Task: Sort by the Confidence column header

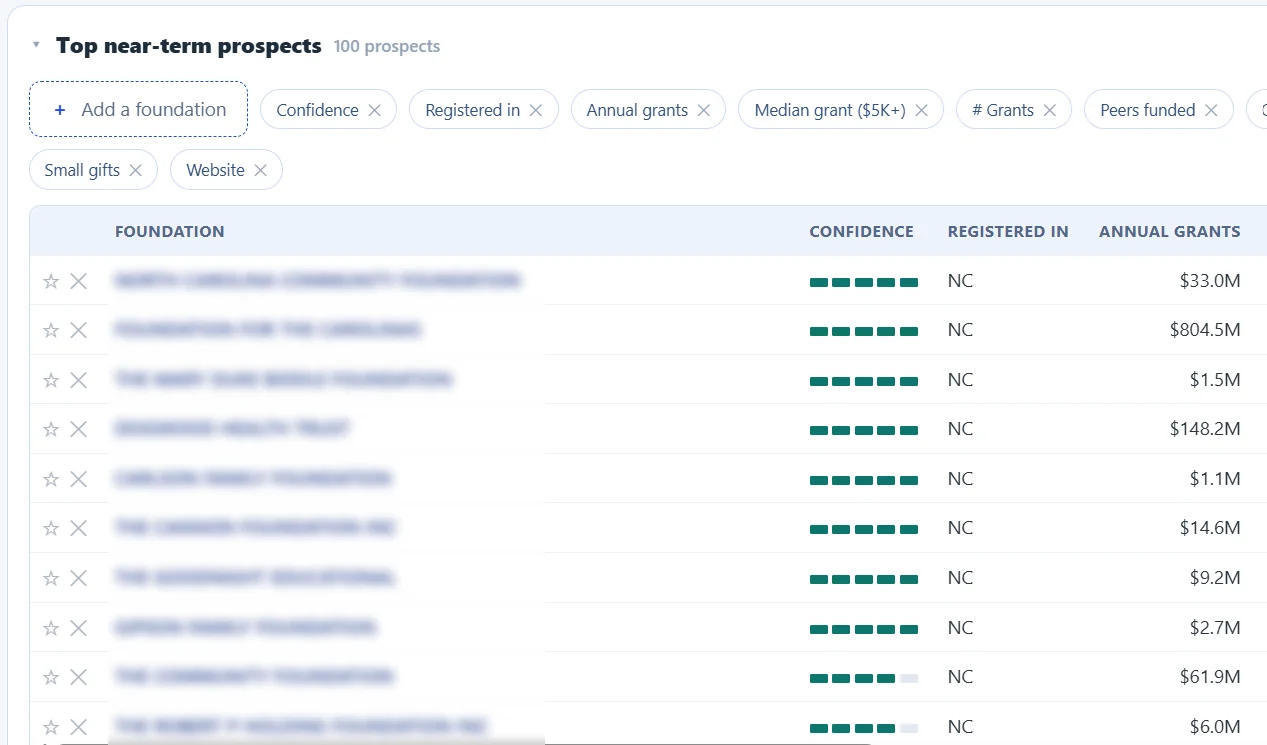Action: pos(862,231)
